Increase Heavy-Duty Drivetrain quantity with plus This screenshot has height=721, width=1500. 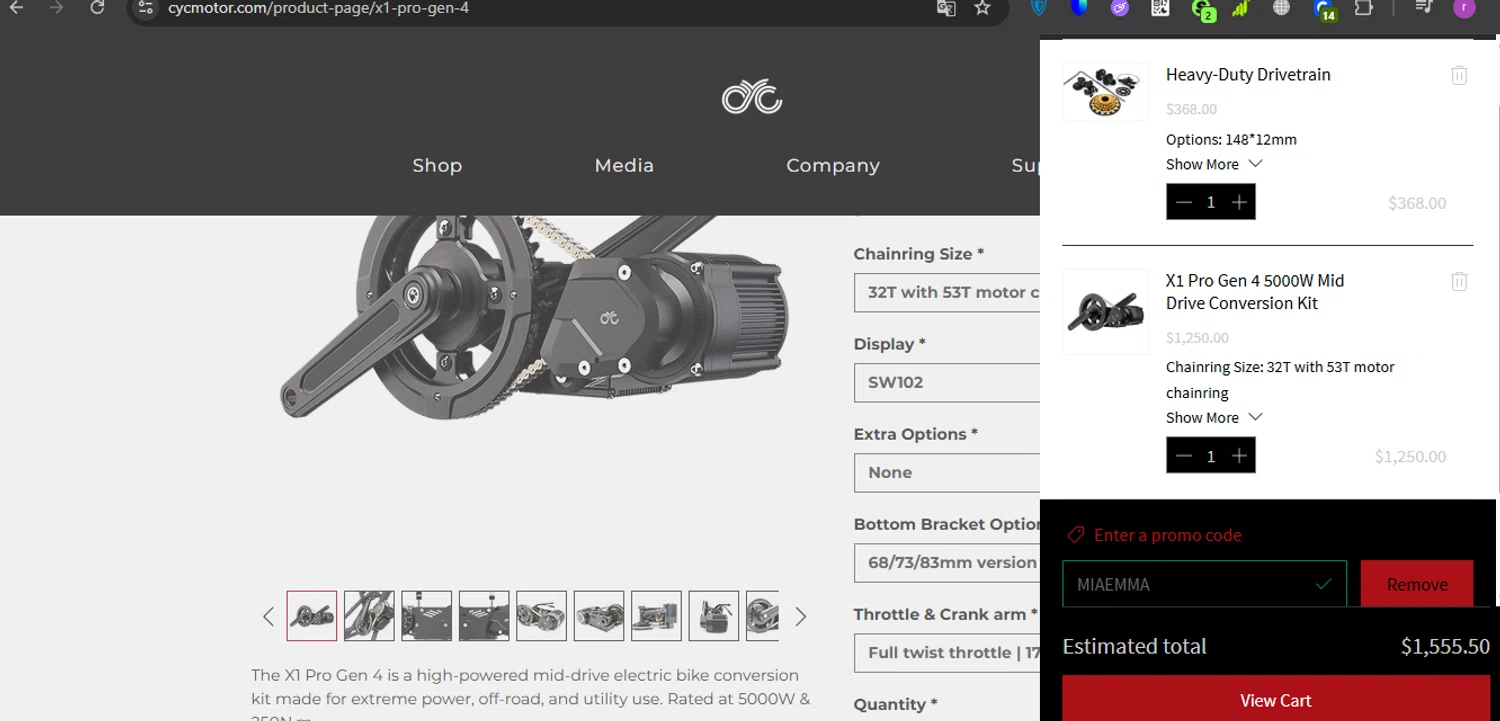(x=1239, y=202)
